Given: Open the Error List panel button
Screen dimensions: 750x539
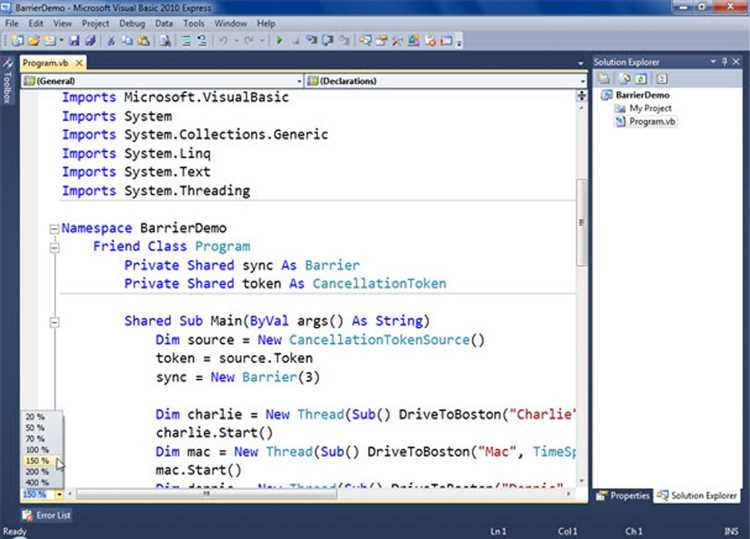Looking at the screenshot, I should coord(47,515).
